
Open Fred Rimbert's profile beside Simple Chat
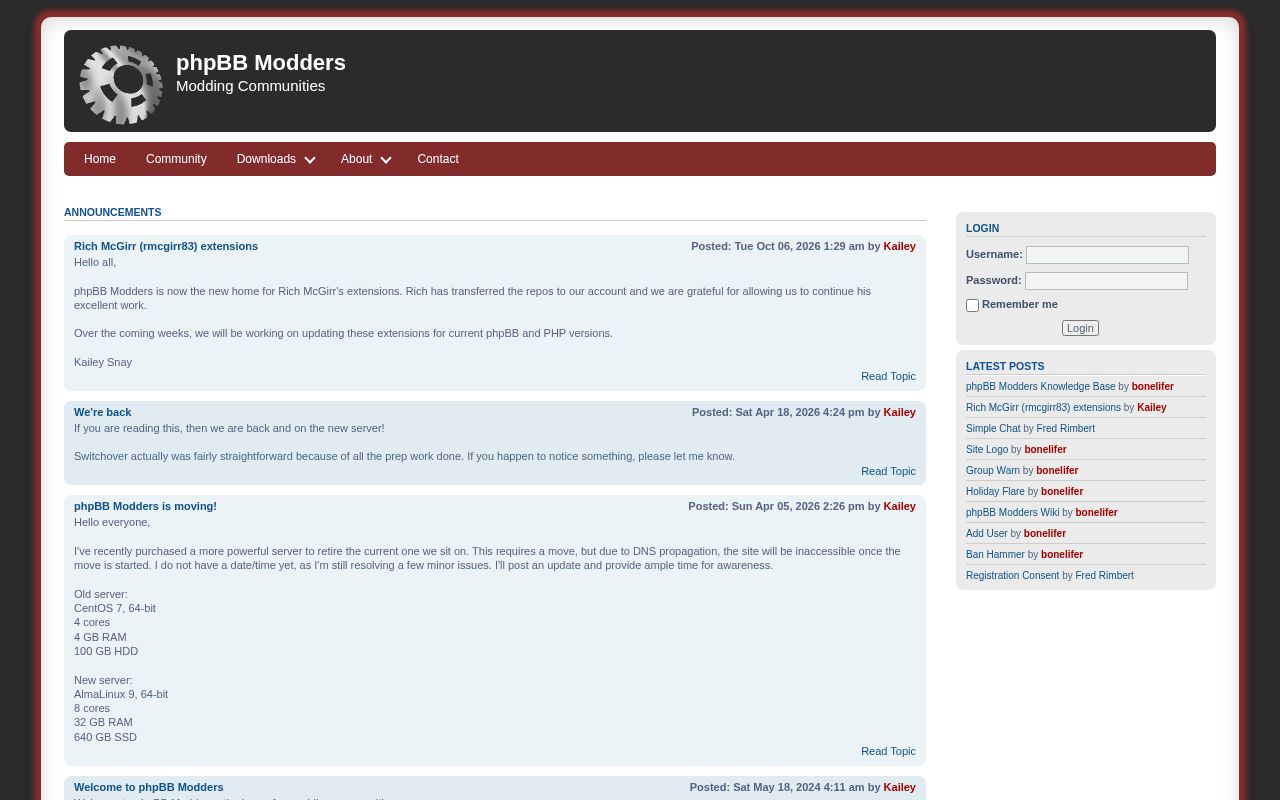coord(1065,429)
